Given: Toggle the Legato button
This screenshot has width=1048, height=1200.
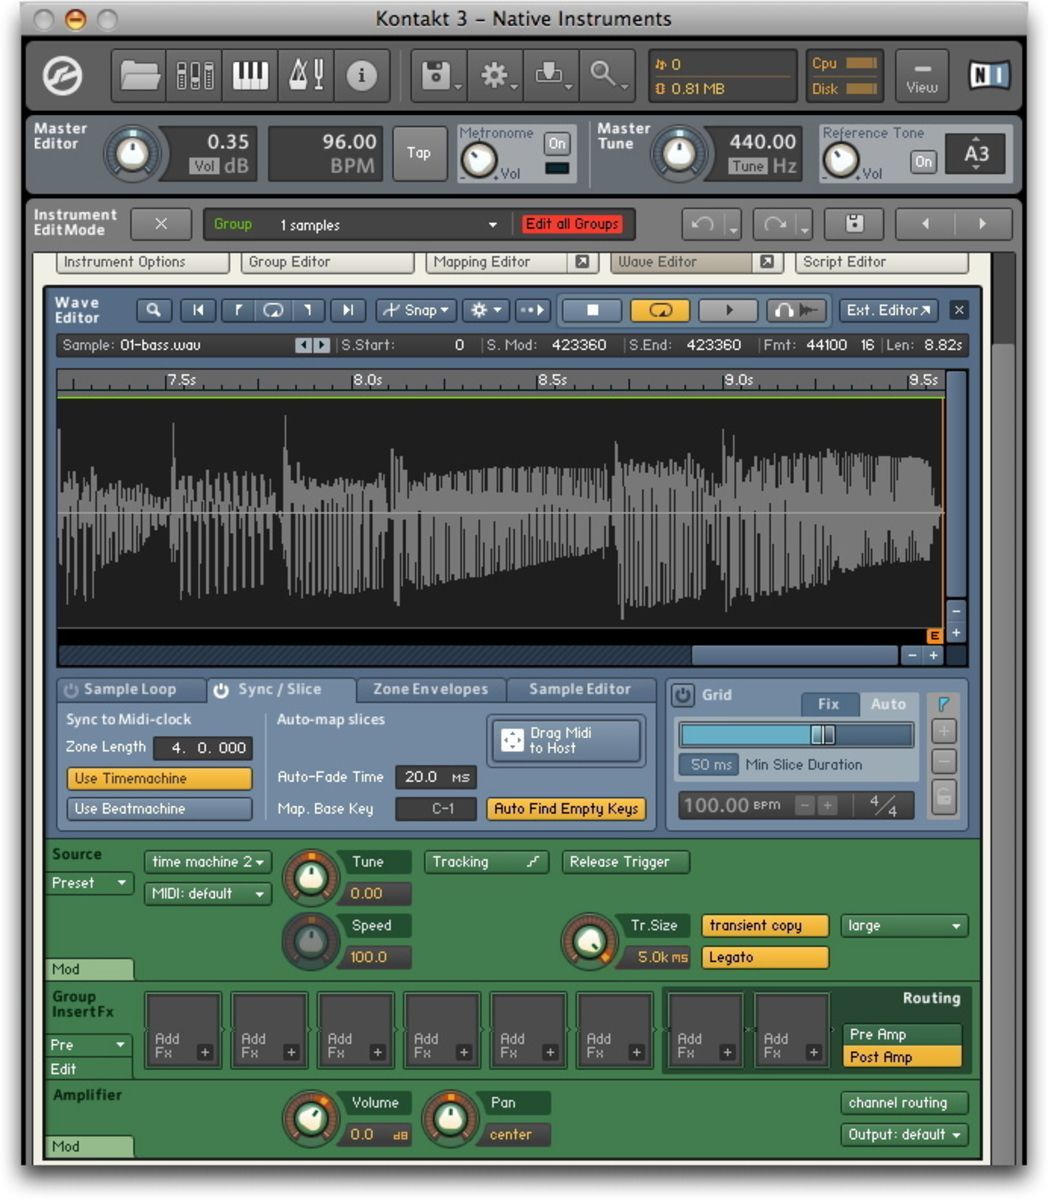Looking at the screenshot, I should pyautogui.click(x=765, y=957).
